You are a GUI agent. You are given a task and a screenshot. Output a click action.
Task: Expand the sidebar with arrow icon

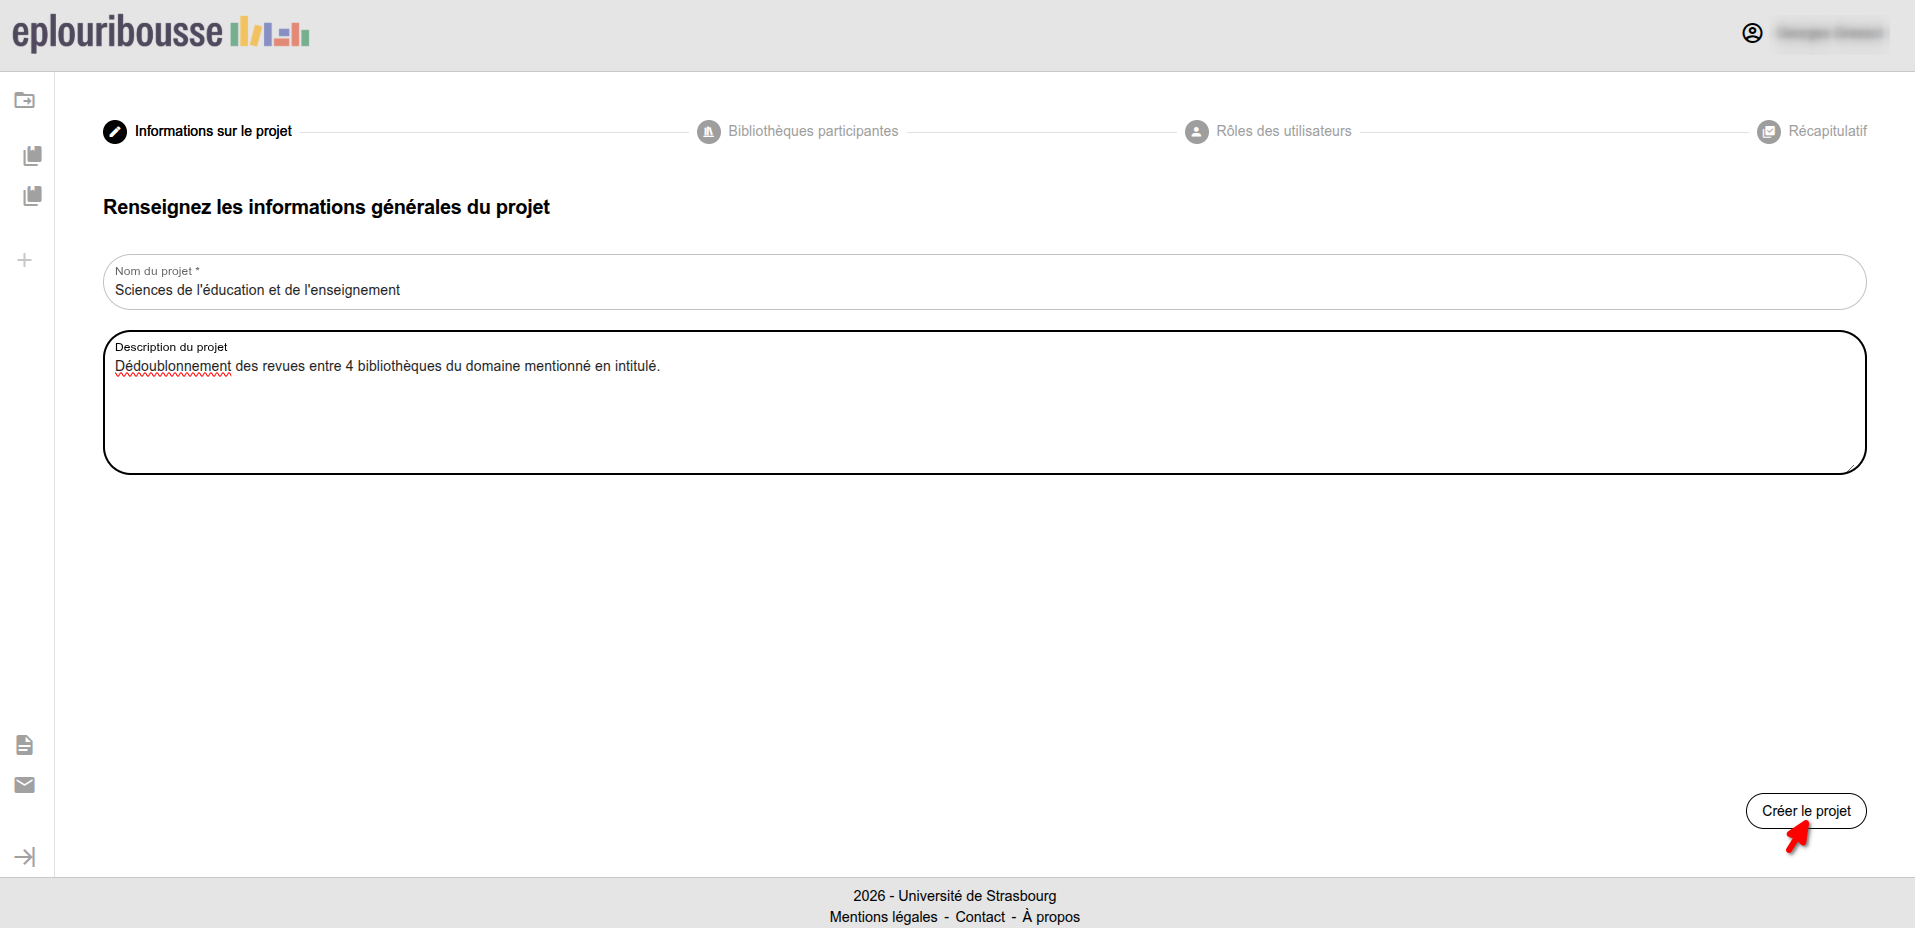(25, 857)
